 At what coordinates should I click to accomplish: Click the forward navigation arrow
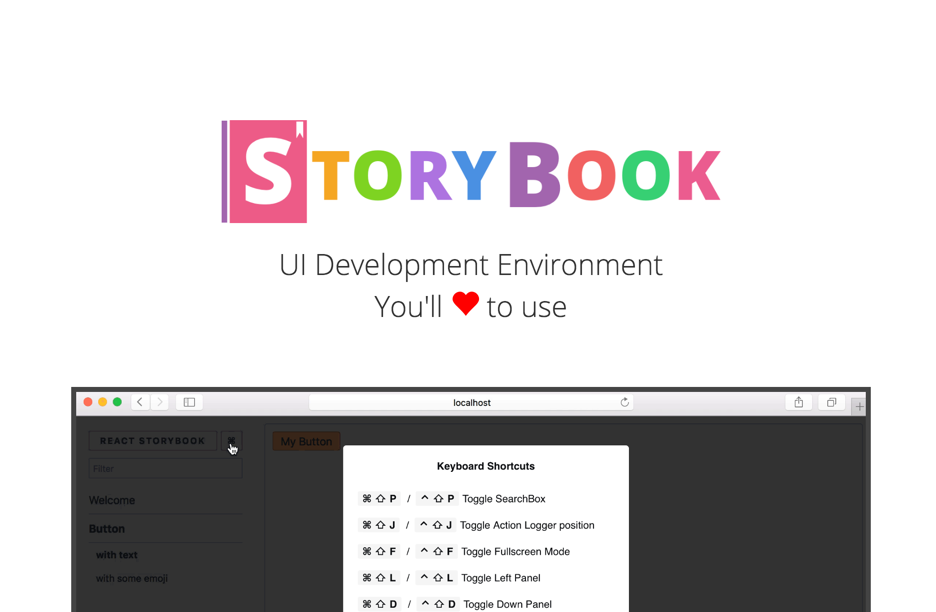pos(159,402)
